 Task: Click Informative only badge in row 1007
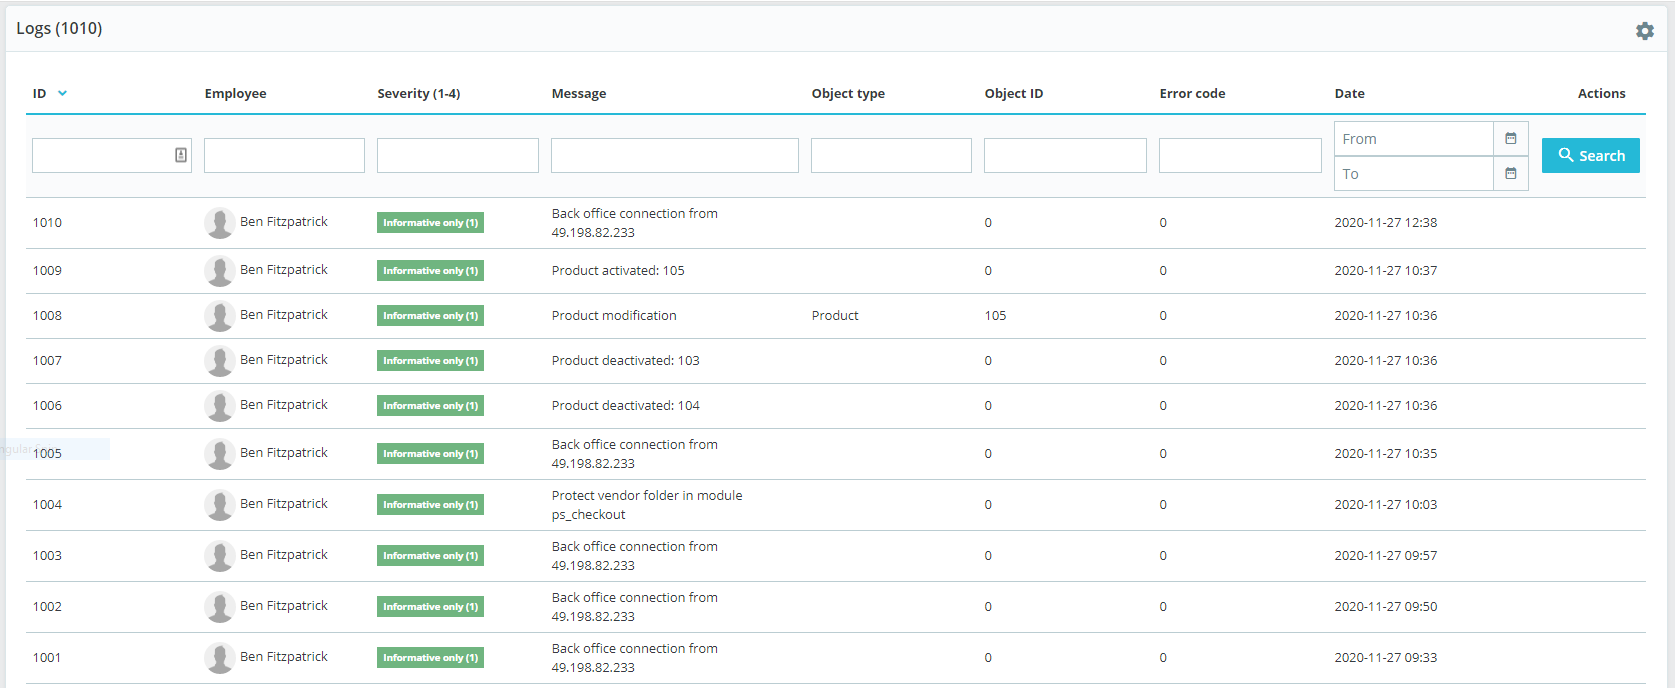tap(430, 361)
